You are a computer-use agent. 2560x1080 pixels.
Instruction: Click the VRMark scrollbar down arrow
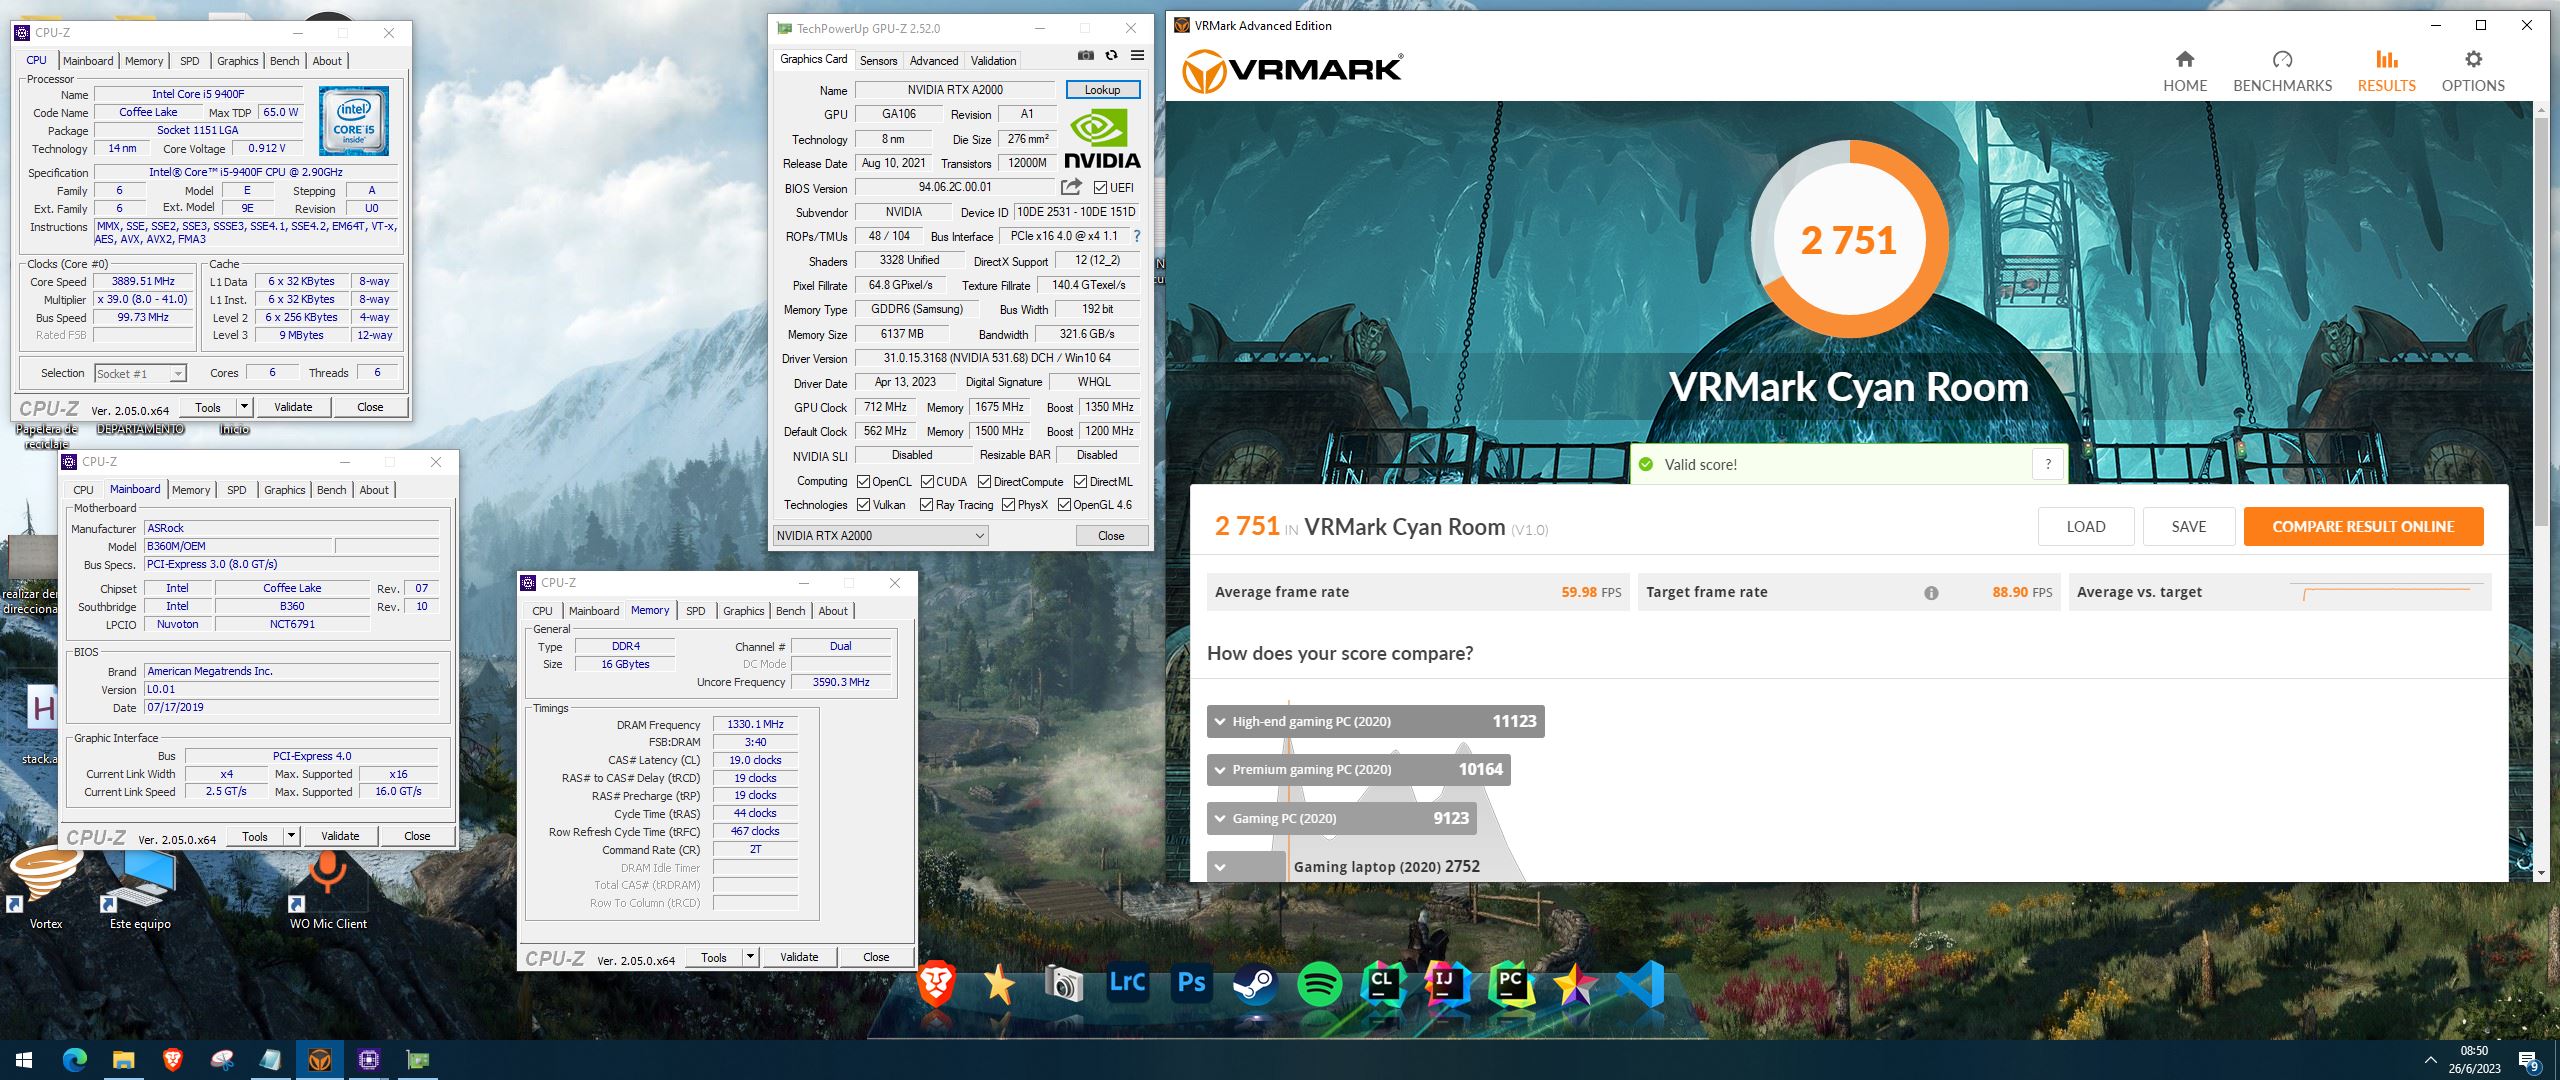coord(2542,873)
